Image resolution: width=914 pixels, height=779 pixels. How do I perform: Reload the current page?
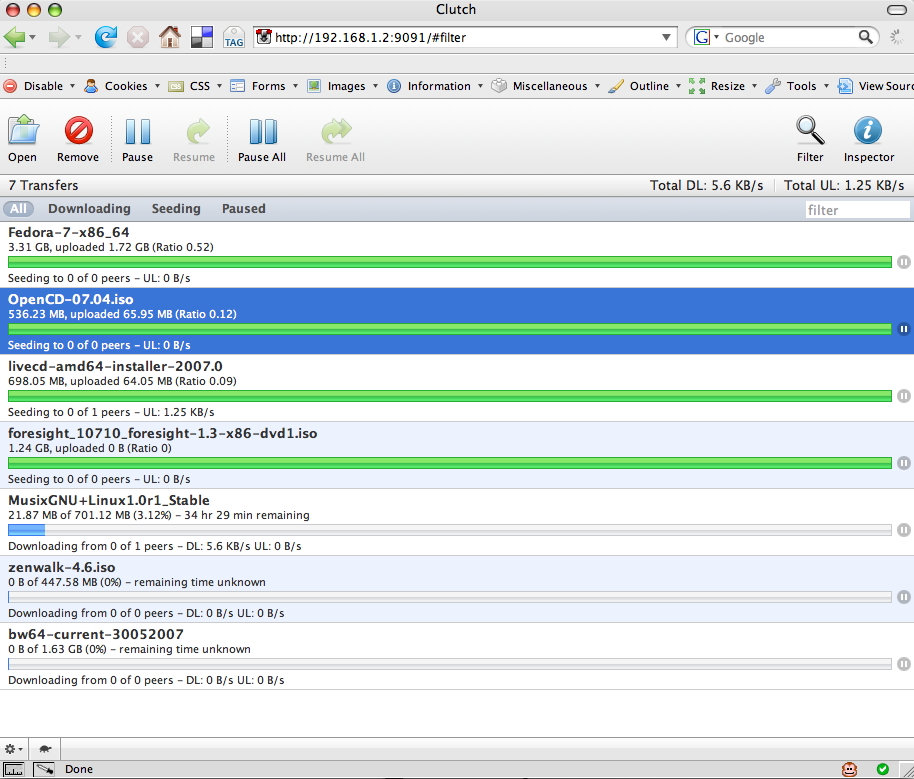(106, 37)
